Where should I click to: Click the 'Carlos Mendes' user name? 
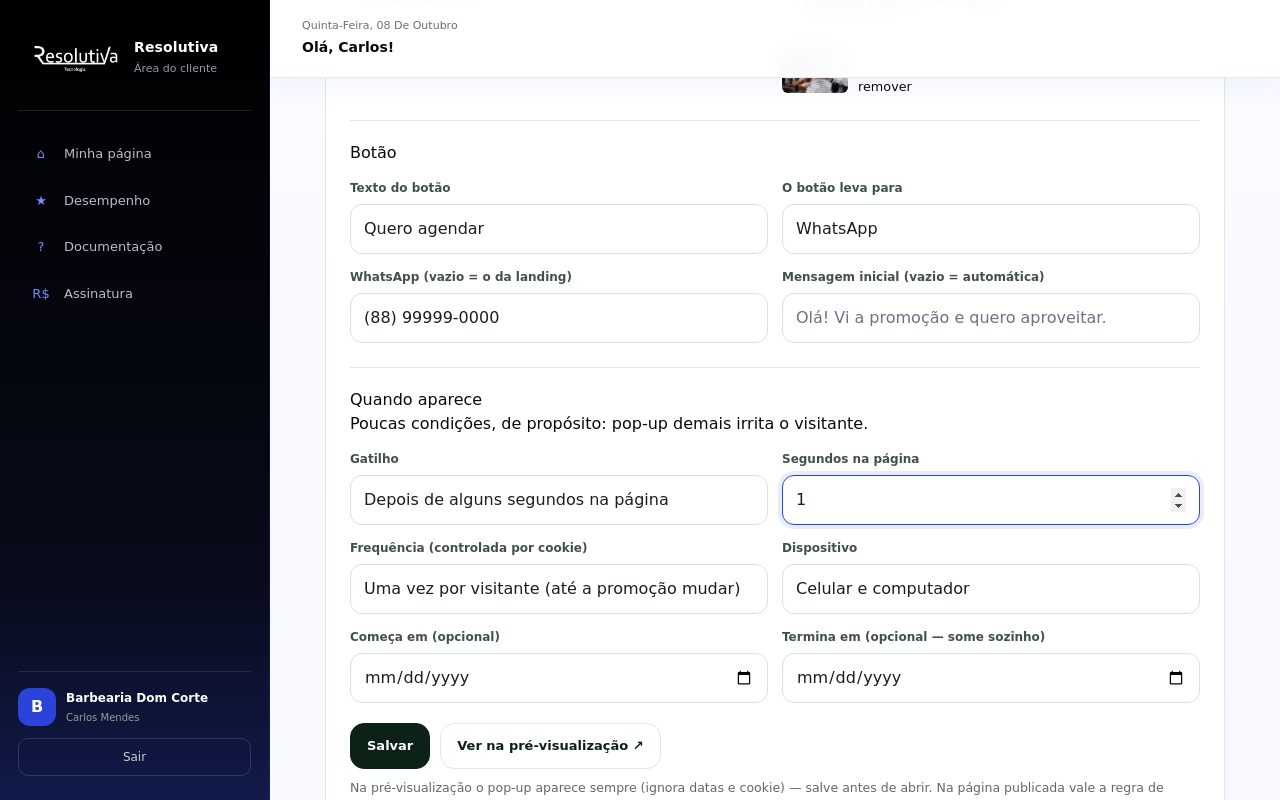pyautogui.click(x=103, y=718)
